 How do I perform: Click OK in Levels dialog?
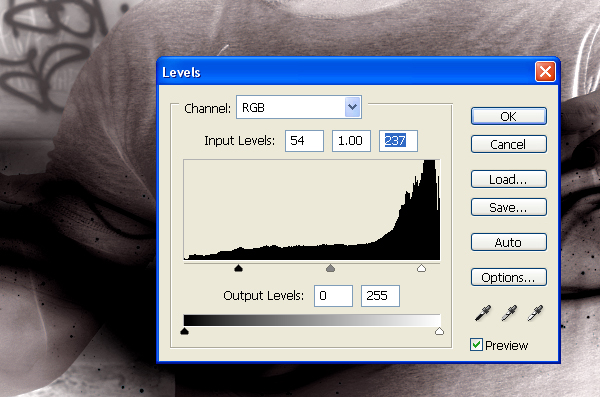[509, 116]
